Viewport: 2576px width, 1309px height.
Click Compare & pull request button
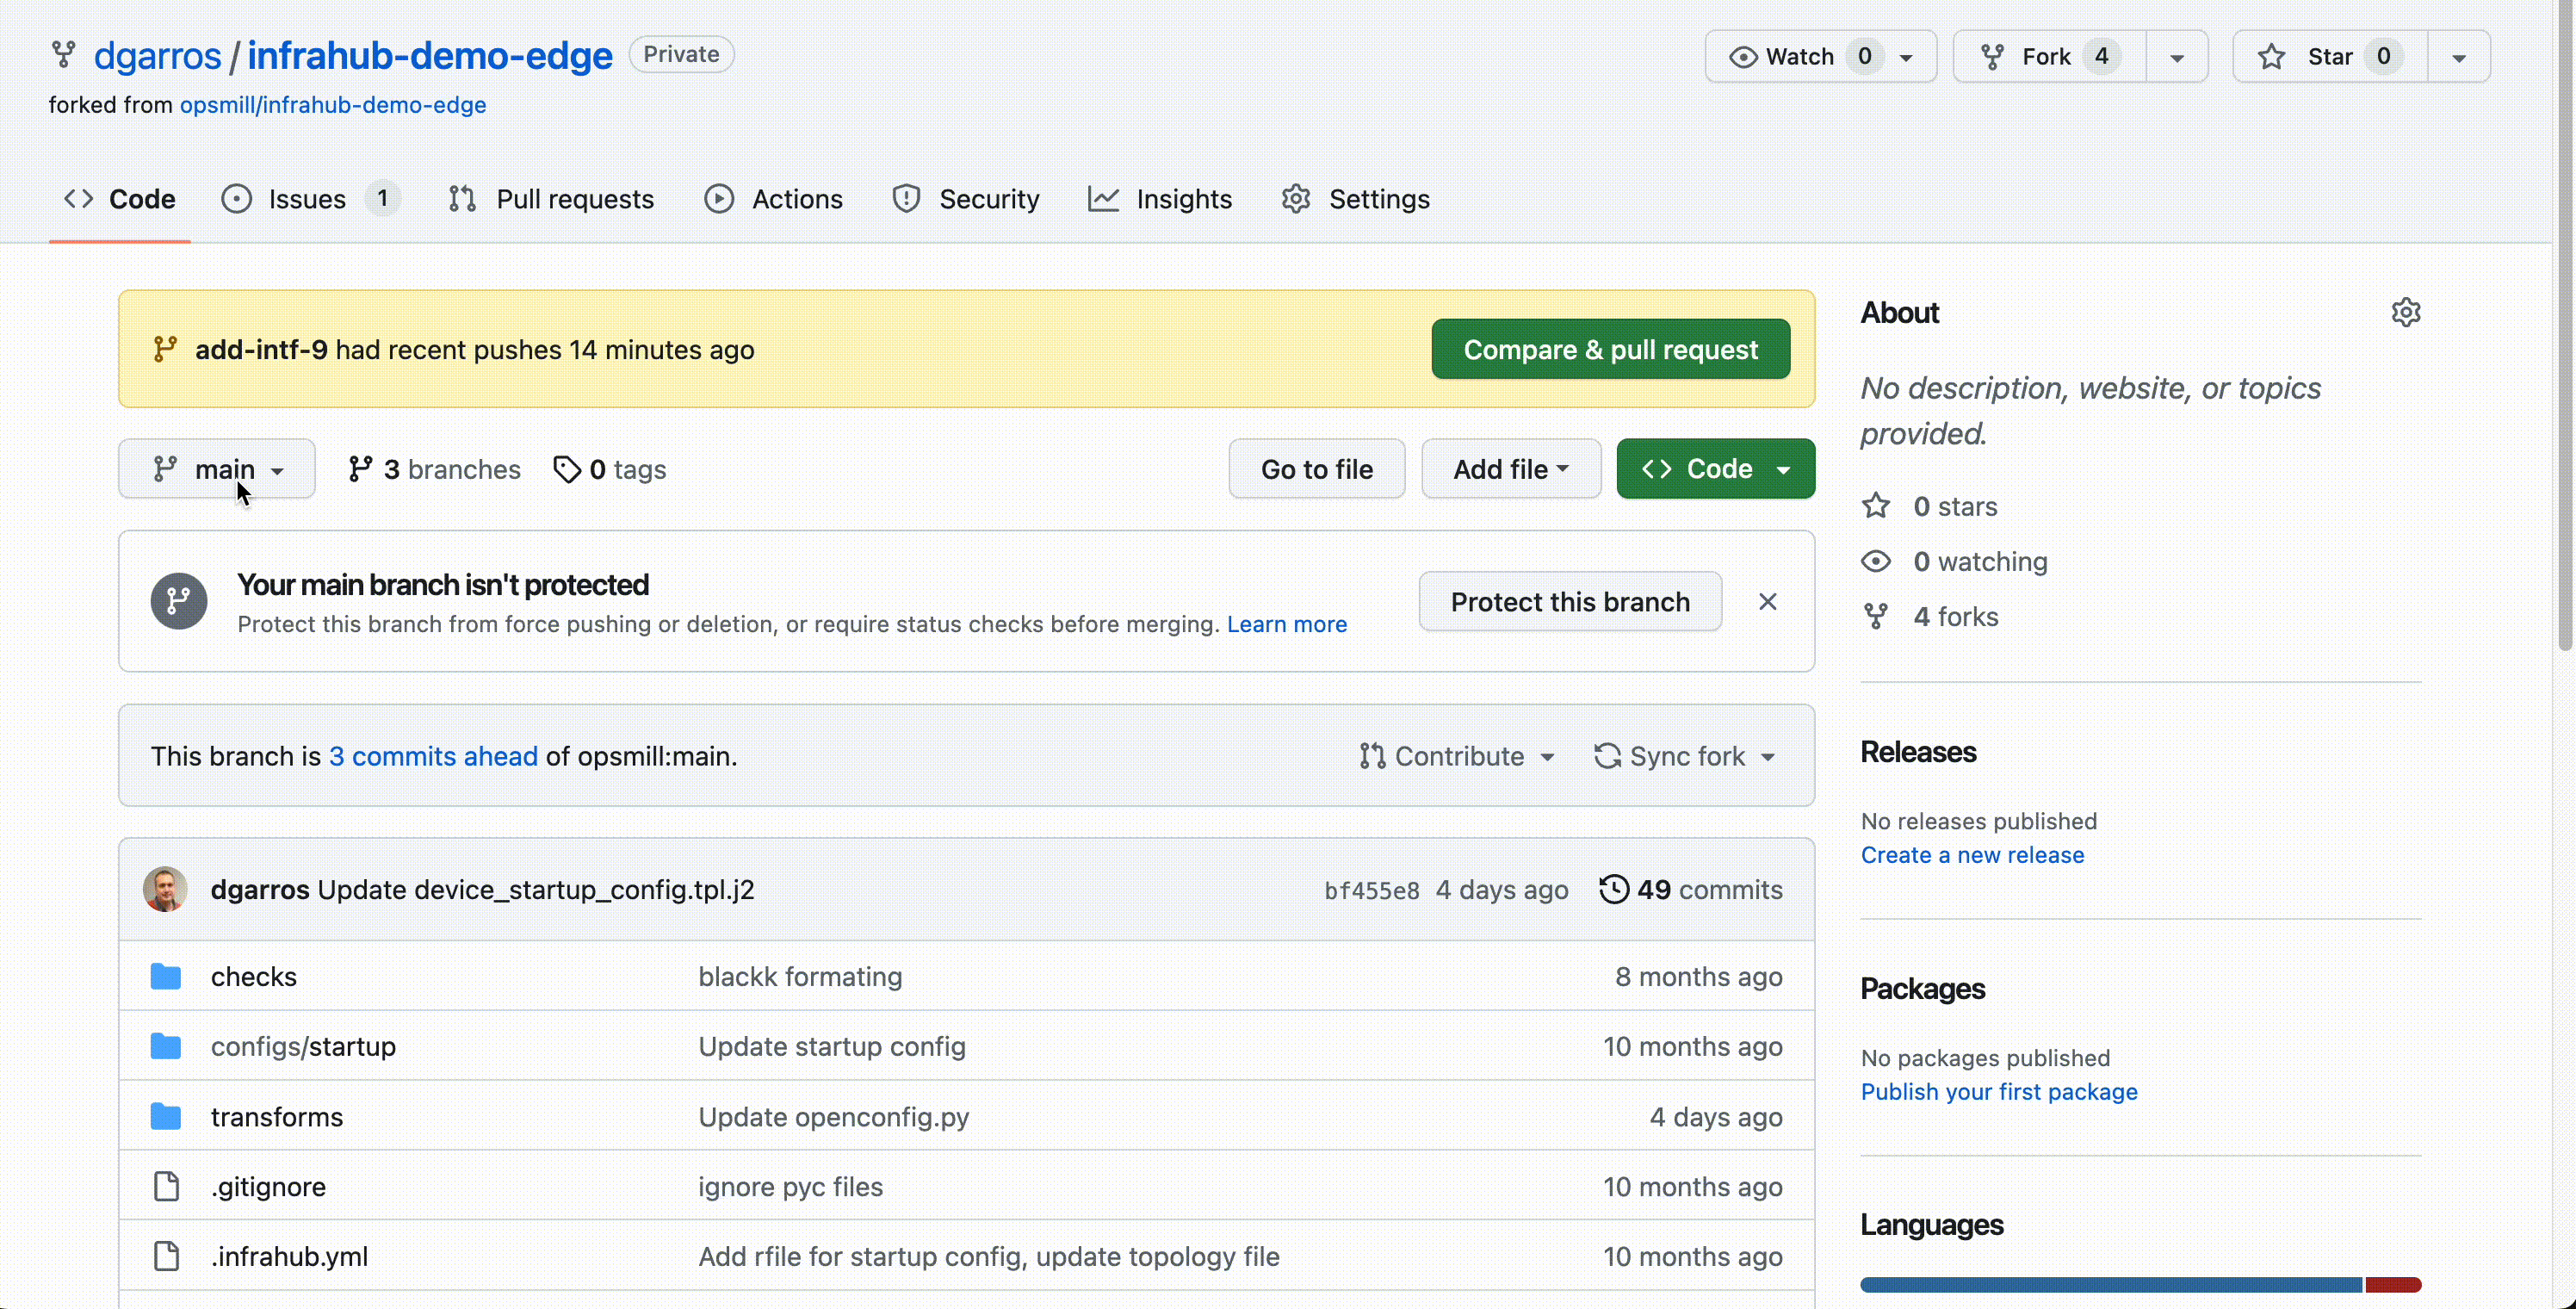(x=1610, y=349)
